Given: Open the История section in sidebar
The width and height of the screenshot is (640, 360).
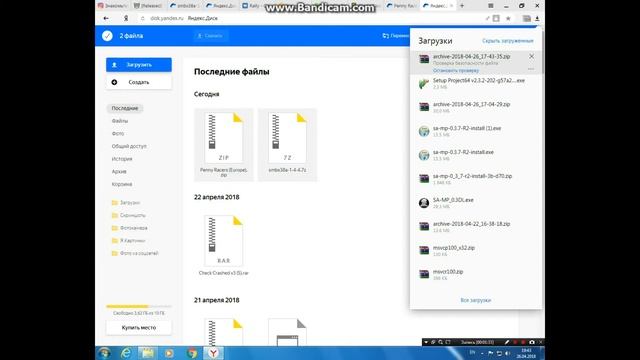Looking at the screenshot, I should 122,159.
